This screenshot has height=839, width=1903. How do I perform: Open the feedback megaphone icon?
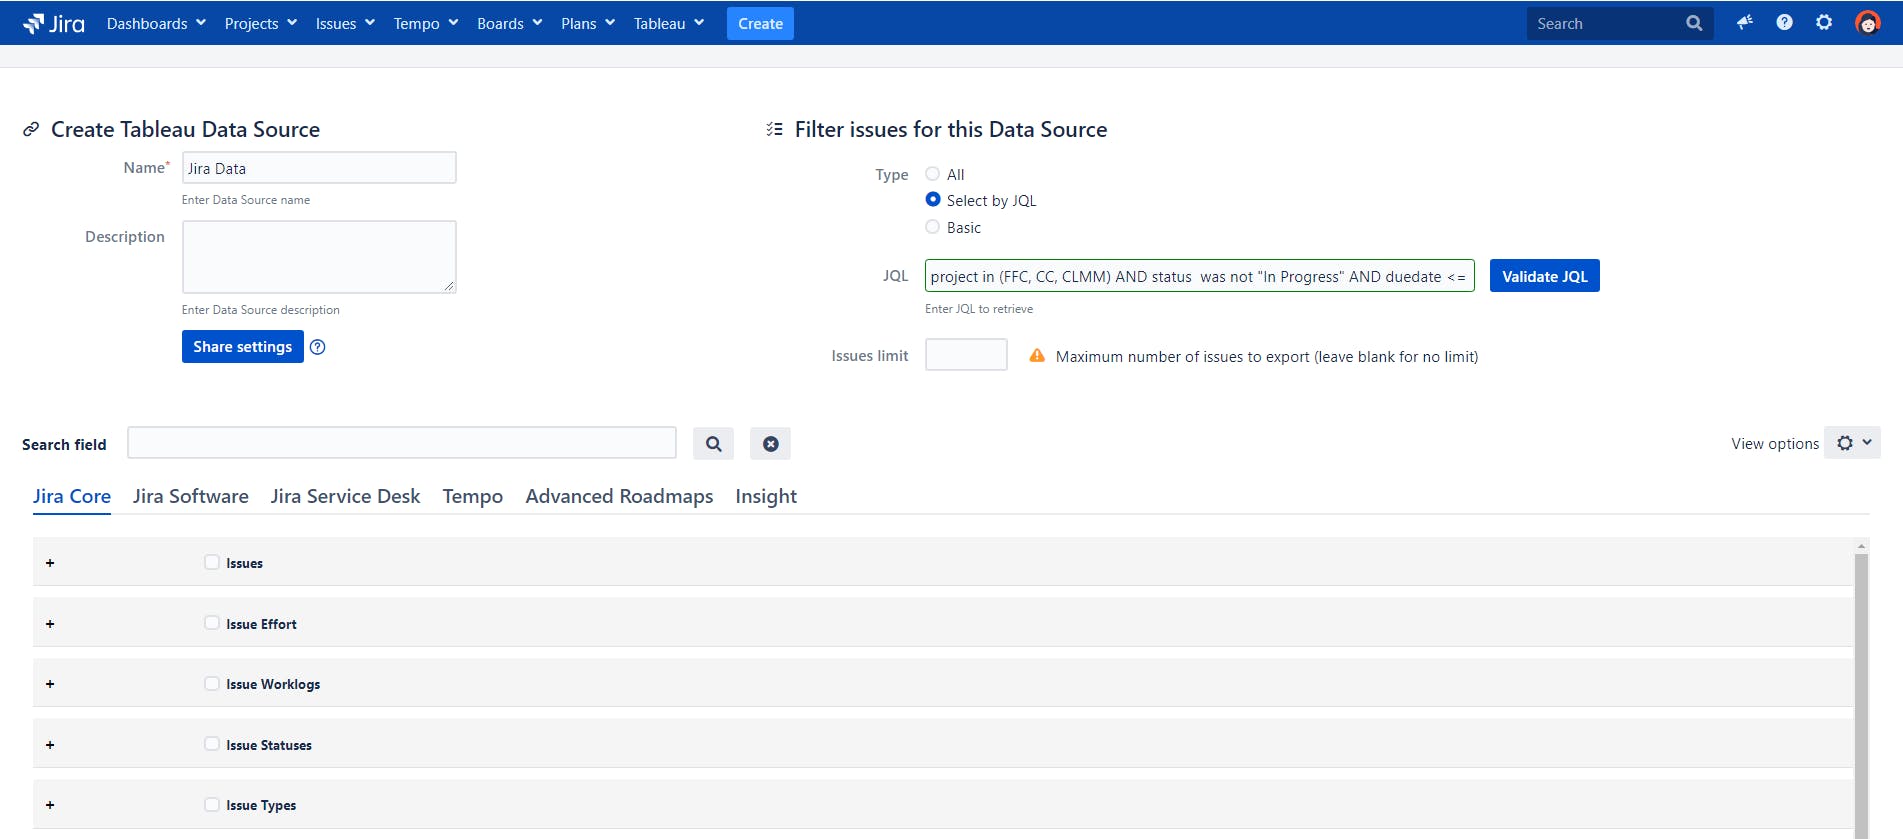[x=1745, y=22]
